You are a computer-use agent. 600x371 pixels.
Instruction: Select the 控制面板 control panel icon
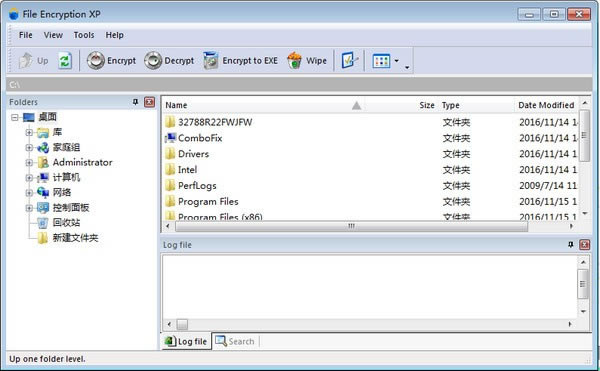[x=43, y=208]
